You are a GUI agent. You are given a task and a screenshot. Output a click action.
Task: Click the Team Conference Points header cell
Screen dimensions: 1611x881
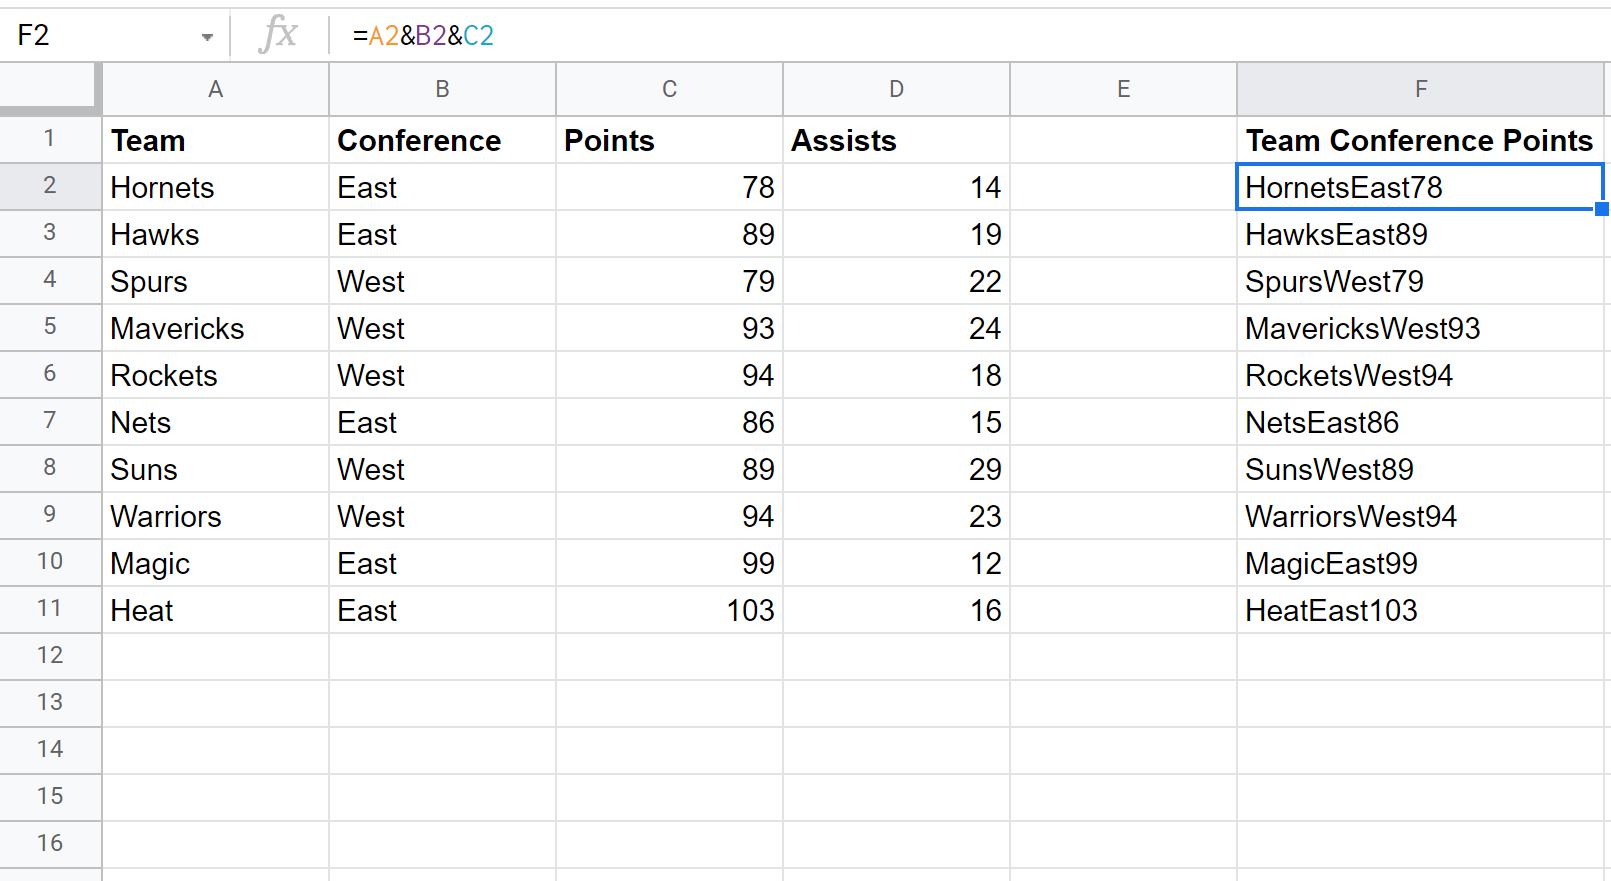(x=1420, y=140)
